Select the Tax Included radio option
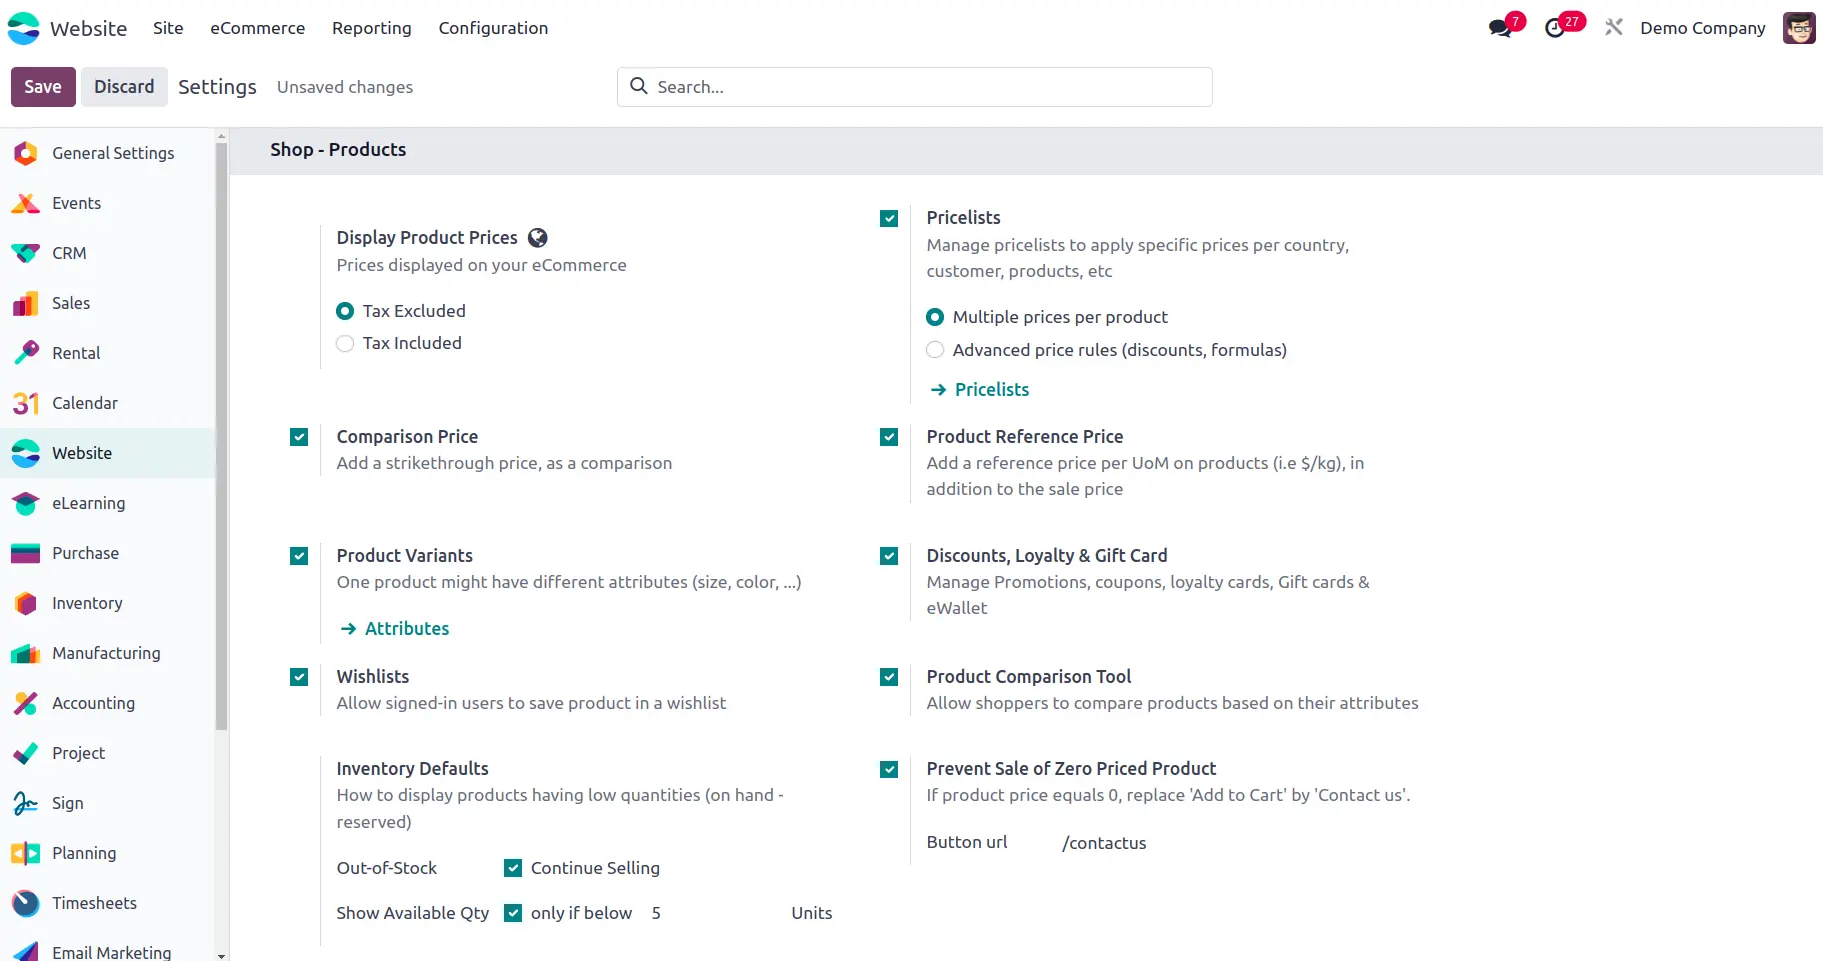1823x961 pixels. (345, 344)
